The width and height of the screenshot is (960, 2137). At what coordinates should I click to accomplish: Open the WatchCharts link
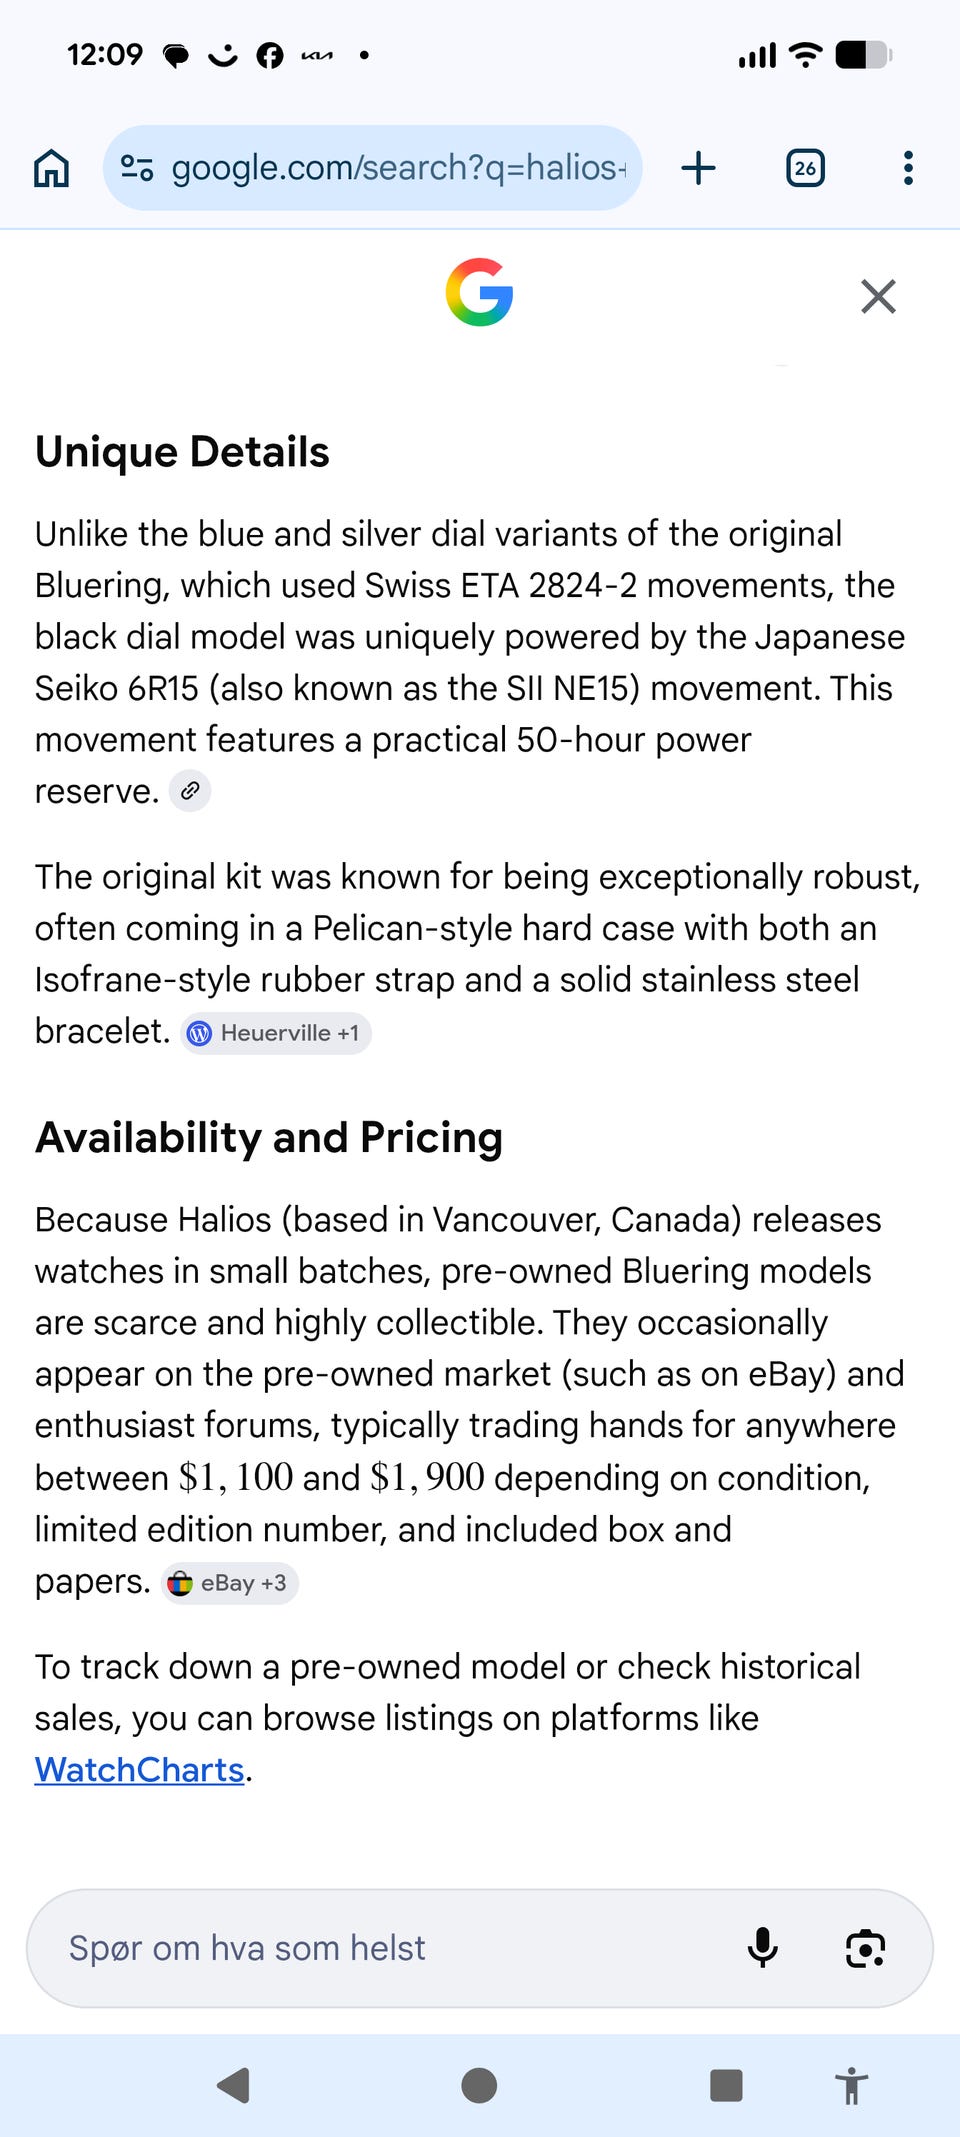(x=140, y=1770)
